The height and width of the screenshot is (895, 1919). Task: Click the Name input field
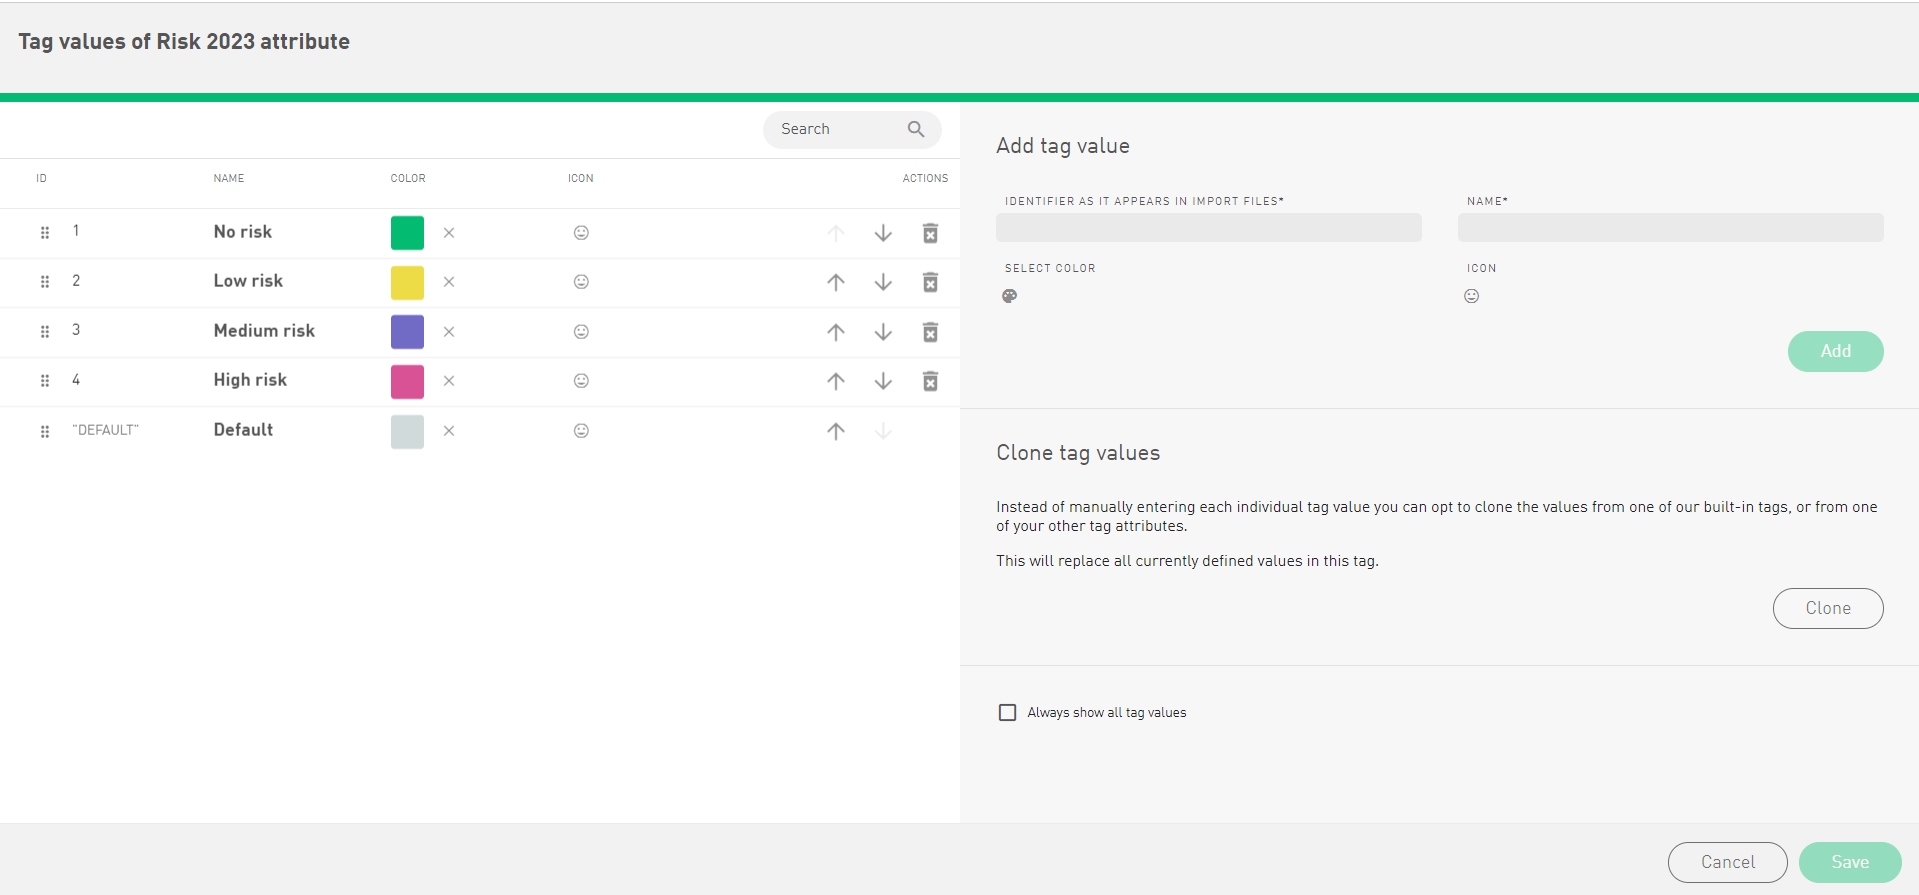(x=1670, y=228)
